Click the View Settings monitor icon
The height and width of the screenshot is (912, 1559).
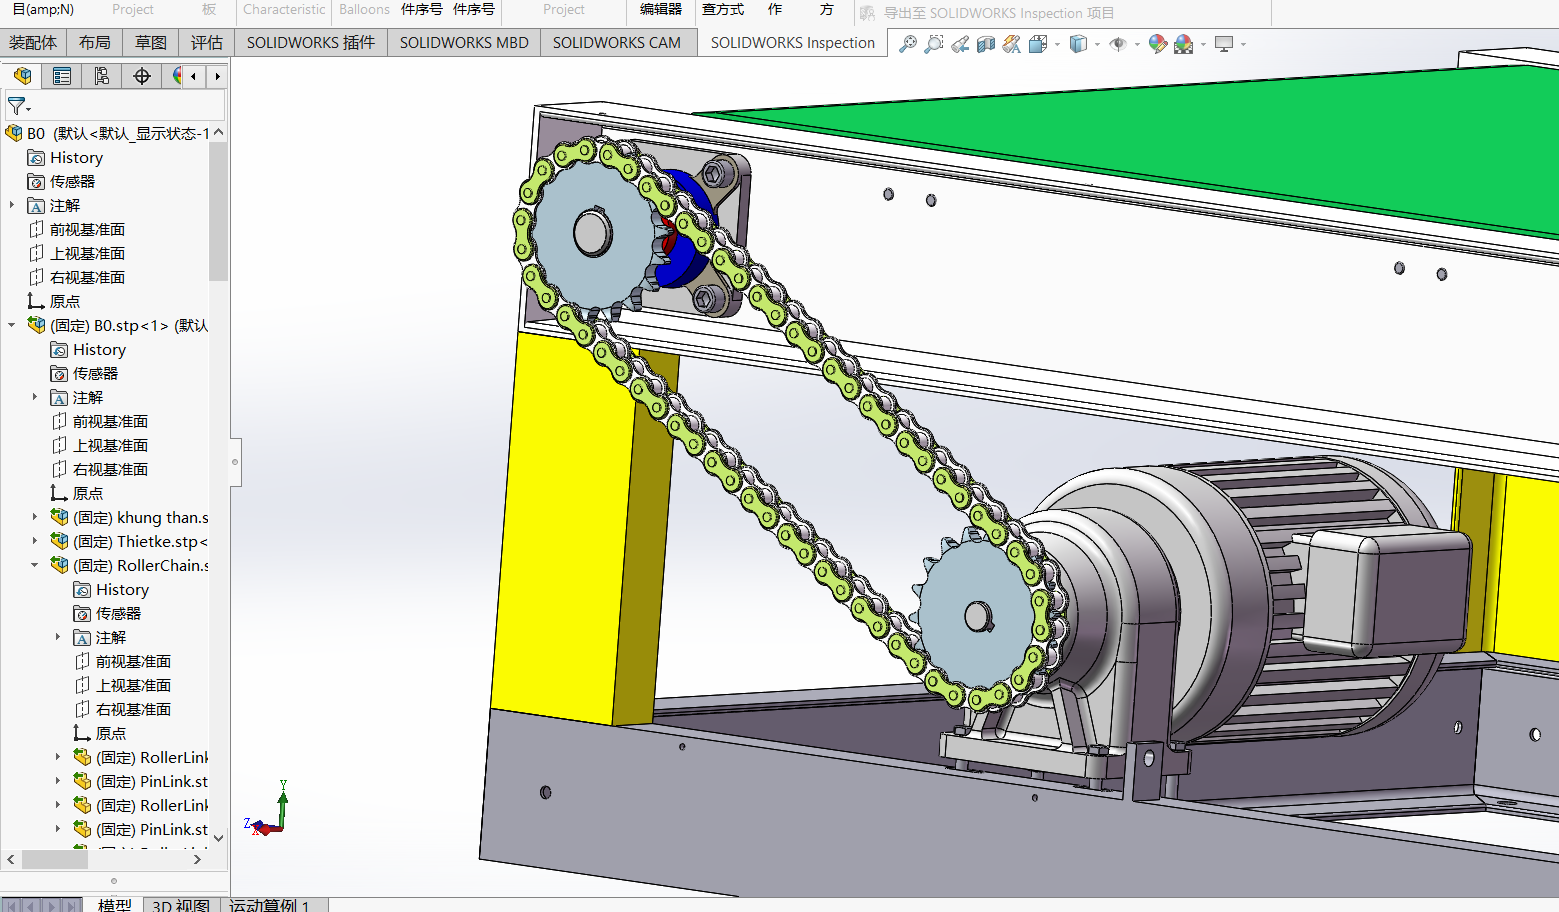[1224, 44]
